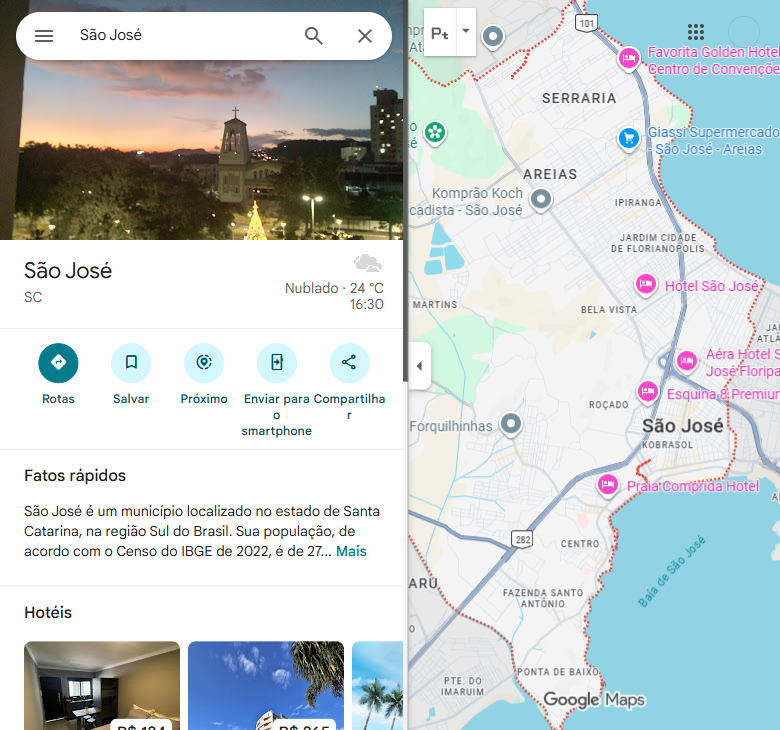Click the KOBRASOL neighborhood label
Screen dimensions: 780x730
[x=667, y=445]
